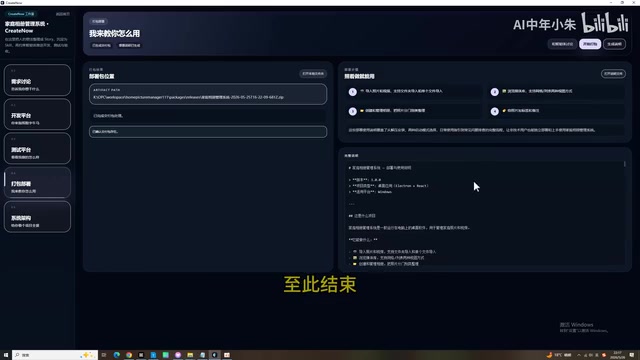Open Google Chrome from the taskbar

click(129, 355)
